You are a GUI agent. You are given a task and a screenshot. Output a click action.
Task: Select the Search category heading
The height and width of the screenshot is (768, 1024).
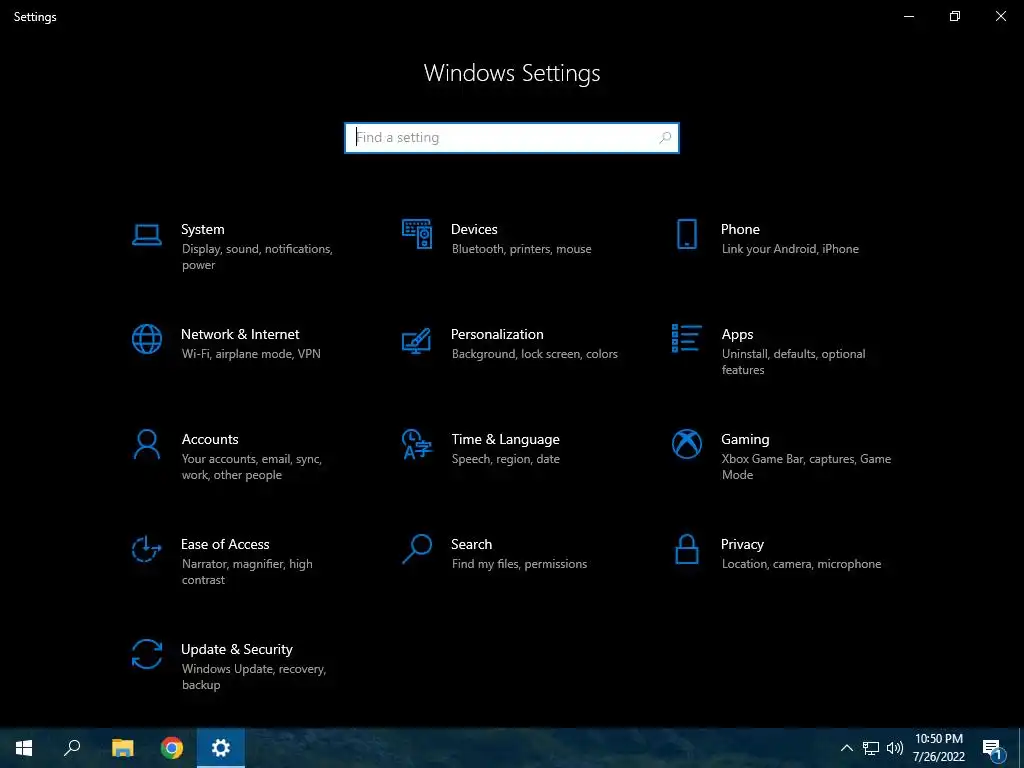(472, 545)
